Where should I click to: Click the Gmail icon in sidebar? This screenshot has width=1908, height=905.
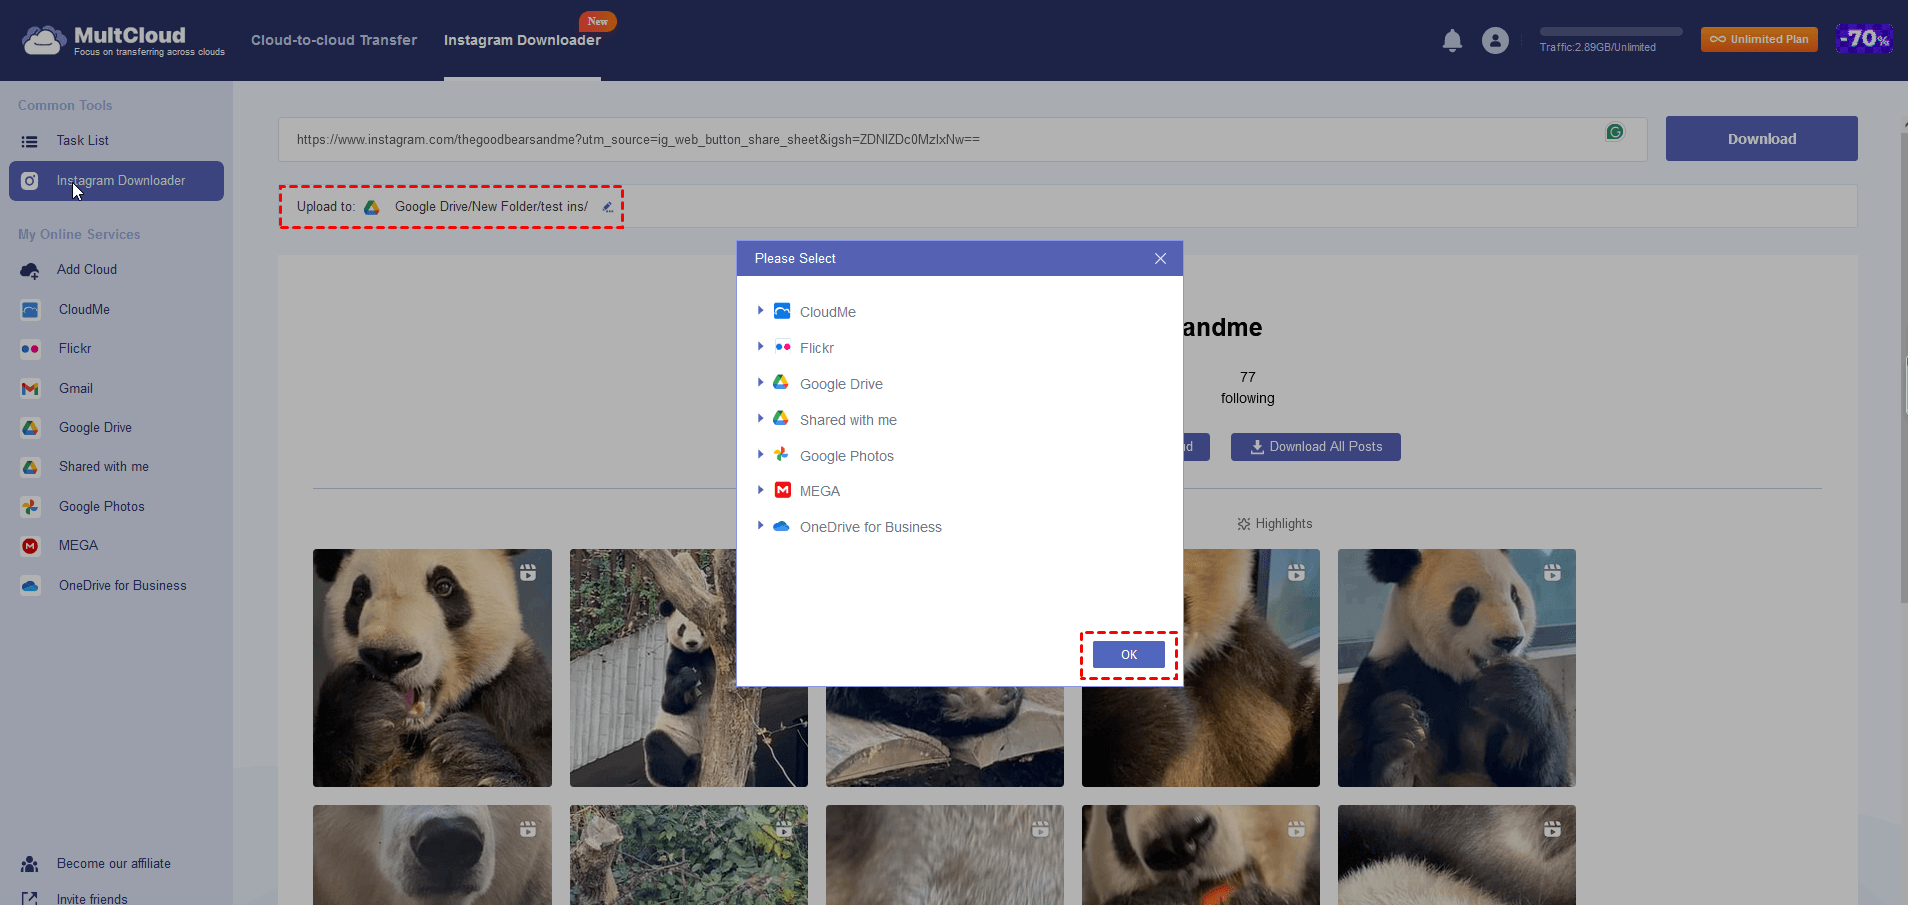30,389
